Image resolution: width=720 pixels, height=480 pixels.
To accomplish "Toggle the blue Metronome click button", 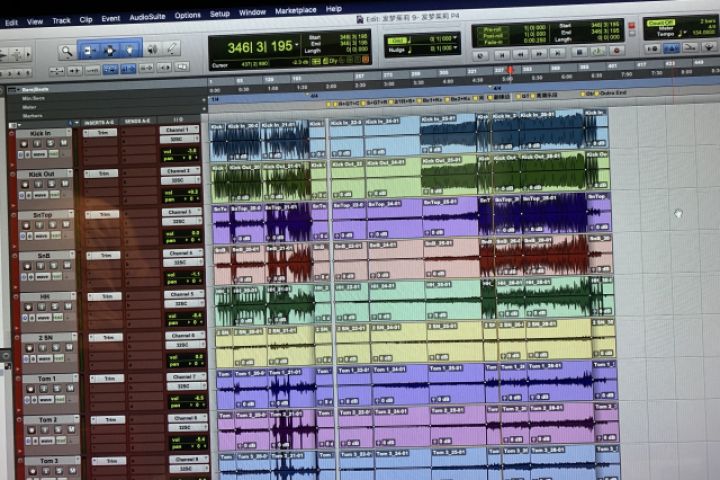I will pos(671,48).
